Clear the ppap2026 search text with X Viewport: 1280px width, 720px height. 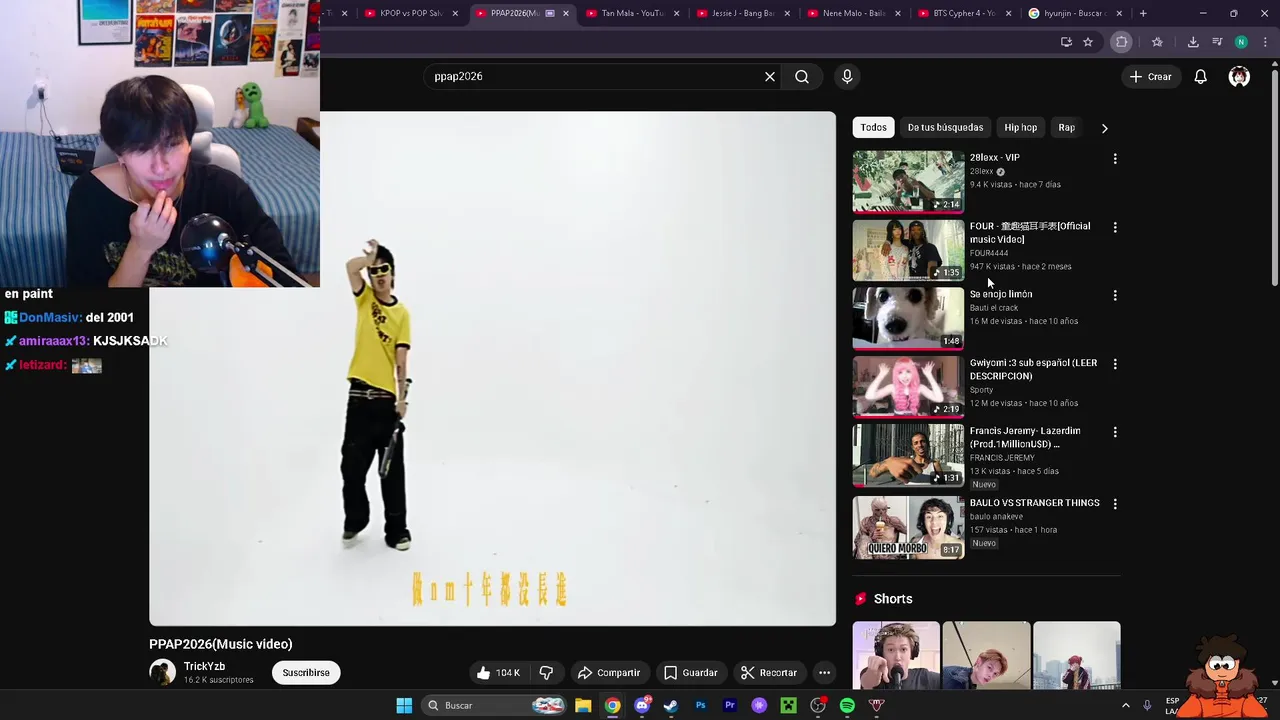(770, 77)
